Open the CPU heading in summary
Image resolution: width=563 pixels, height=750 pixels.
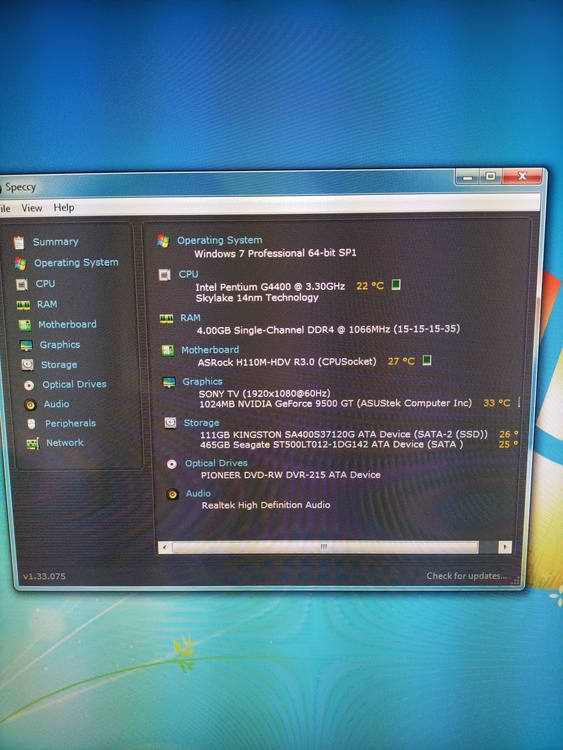click(x=188, y=274)
